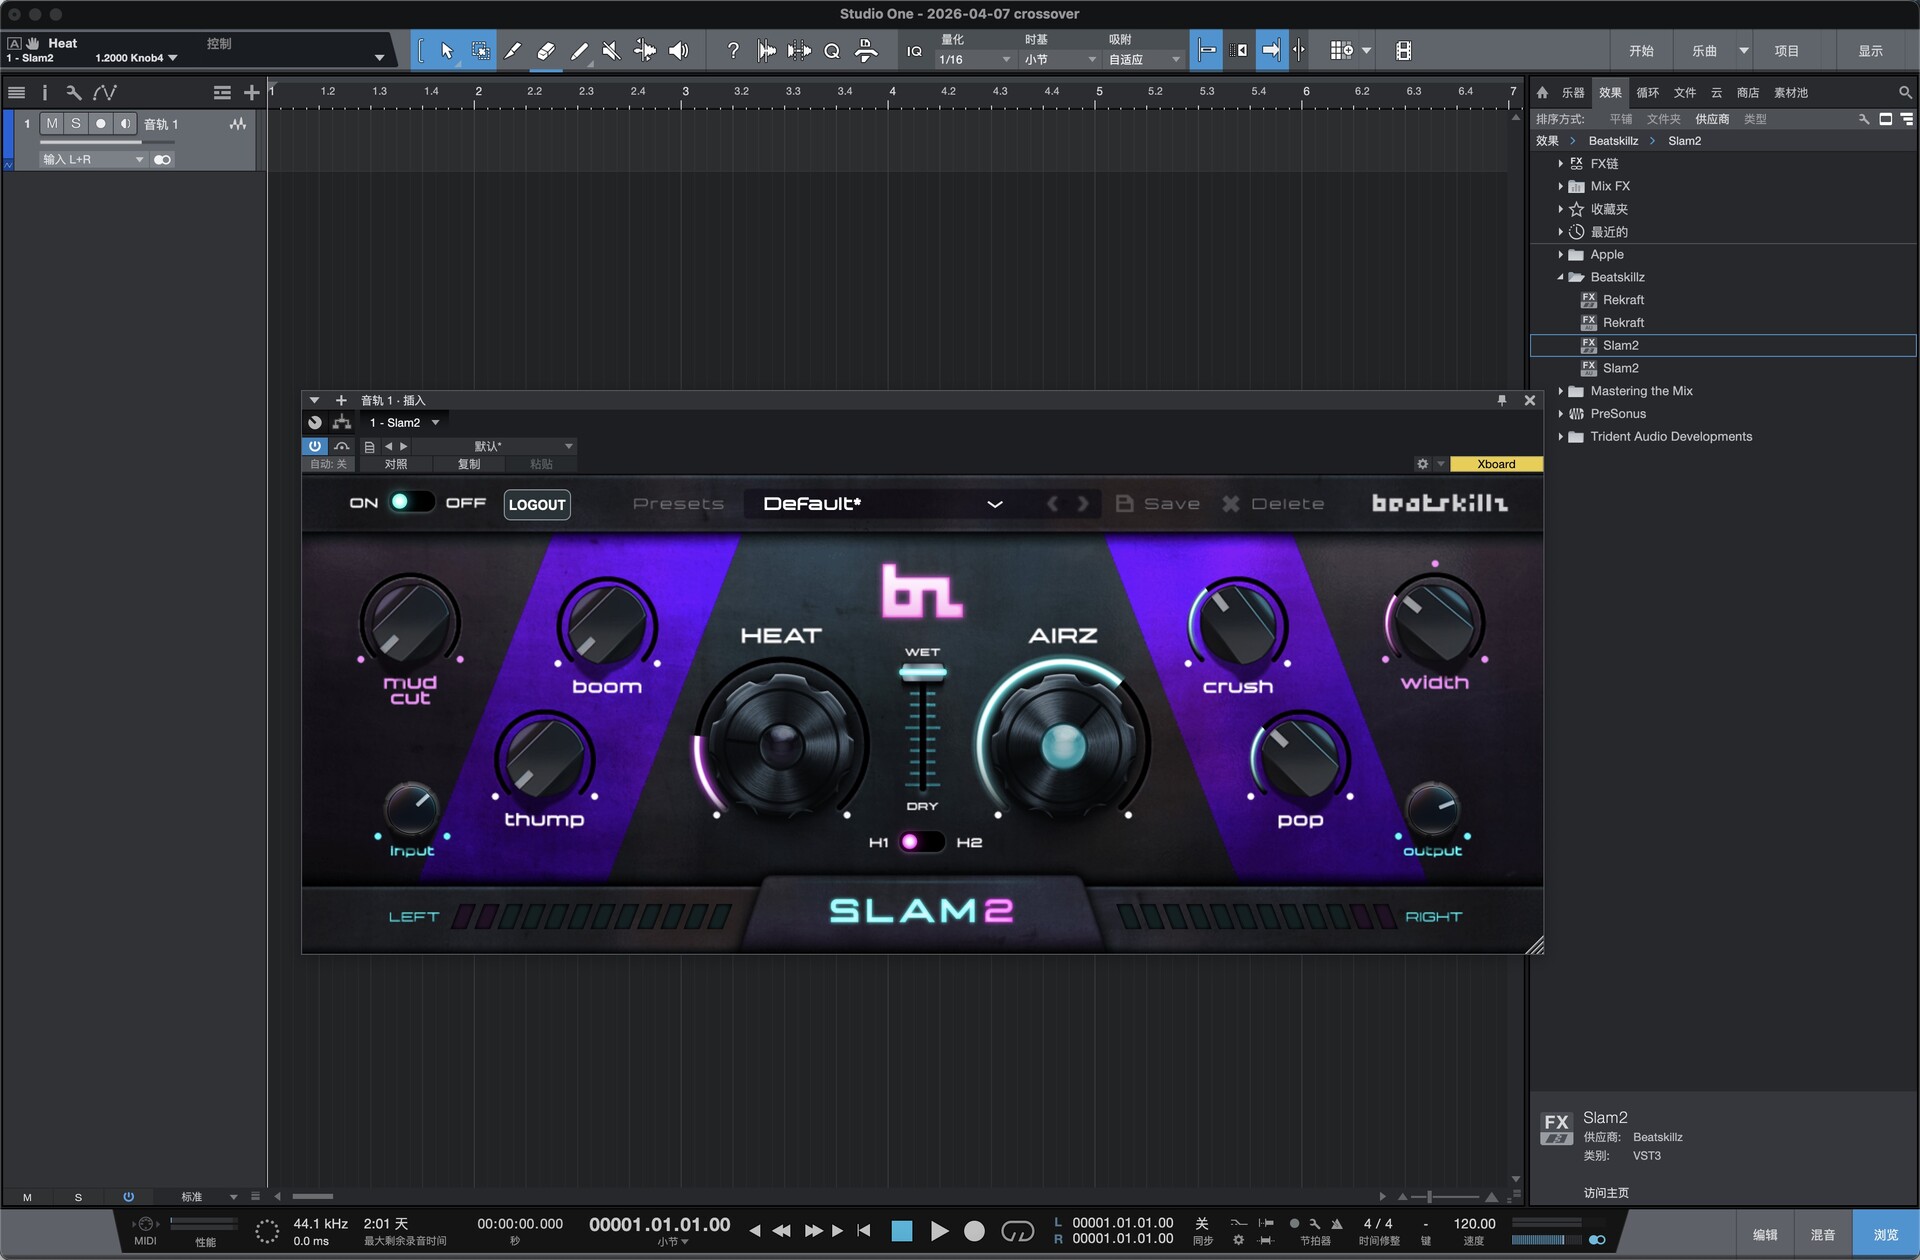Select the Range tool

[481, 51]
